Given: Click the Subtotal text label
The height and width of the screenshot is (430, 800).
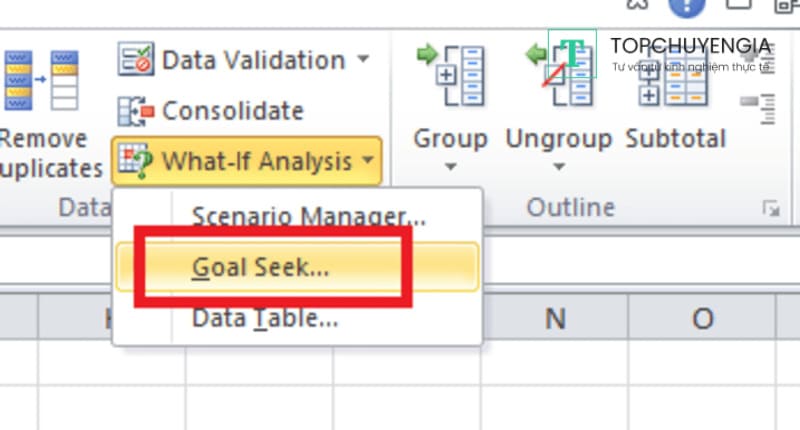Looking at the screenshot, I should 676,138.
